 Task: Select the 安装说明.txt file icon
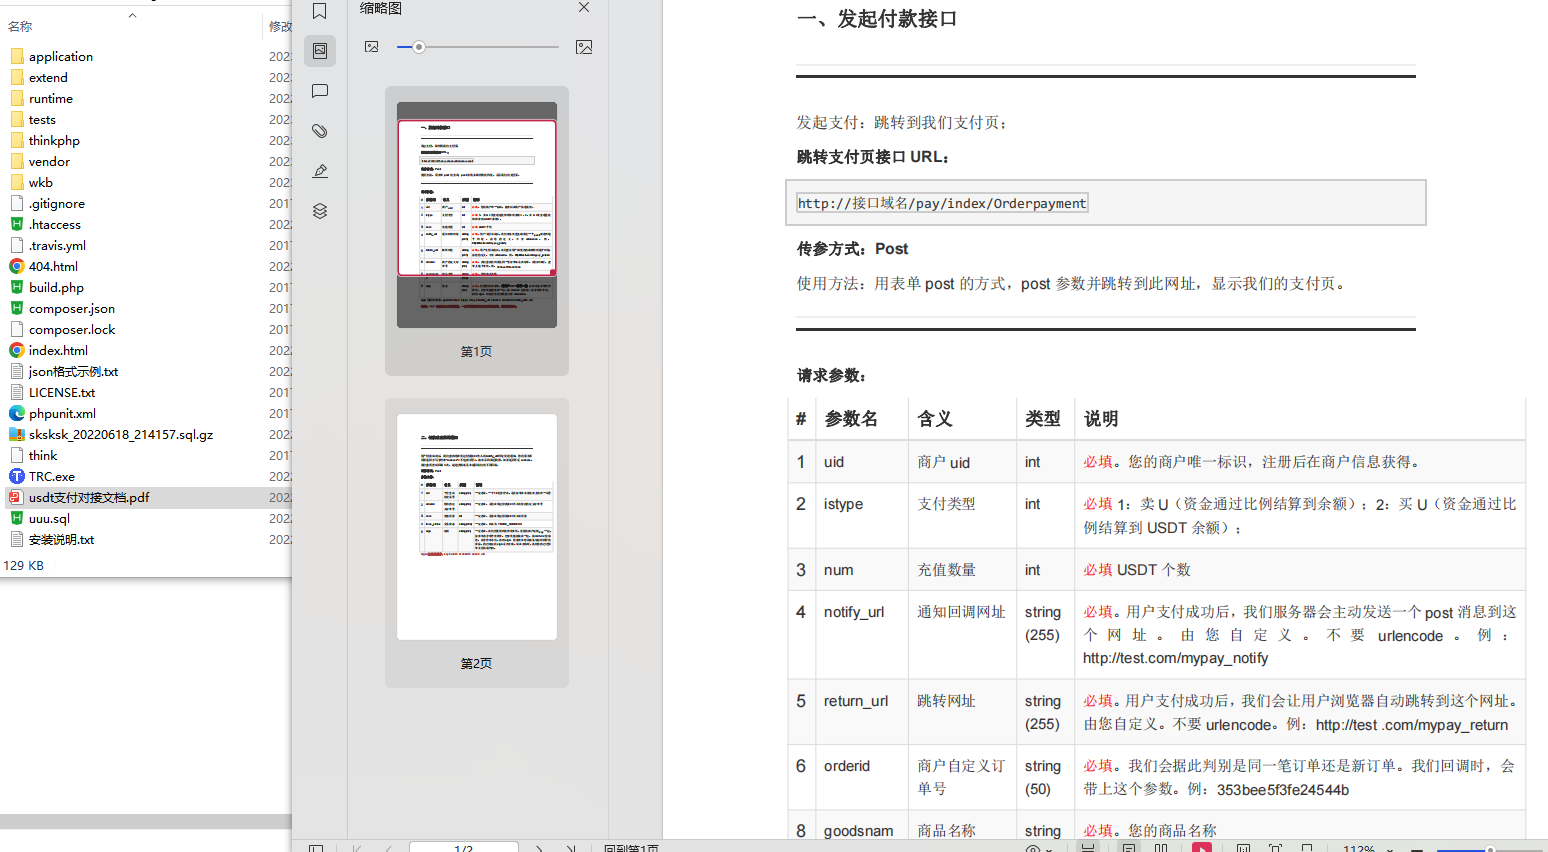pos(17,540)
